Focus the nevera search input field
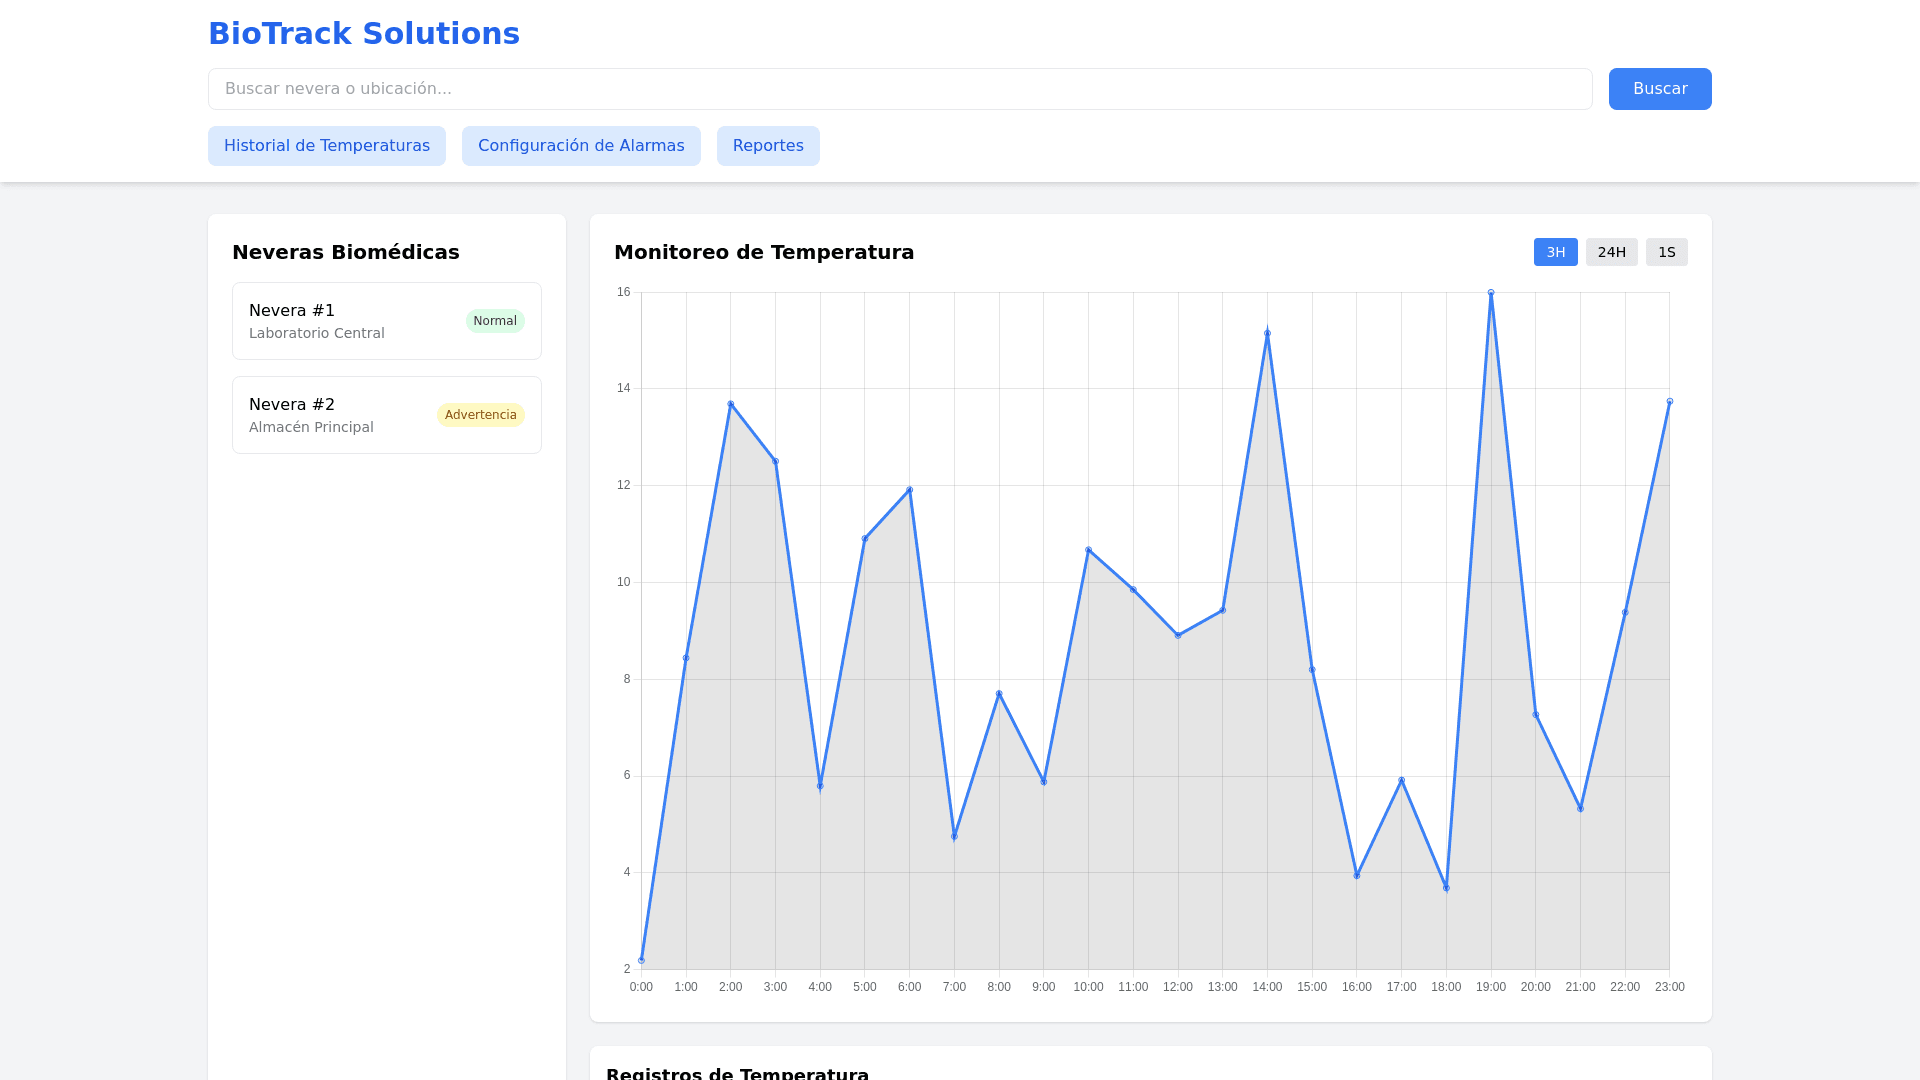 (x=899, y=89)
